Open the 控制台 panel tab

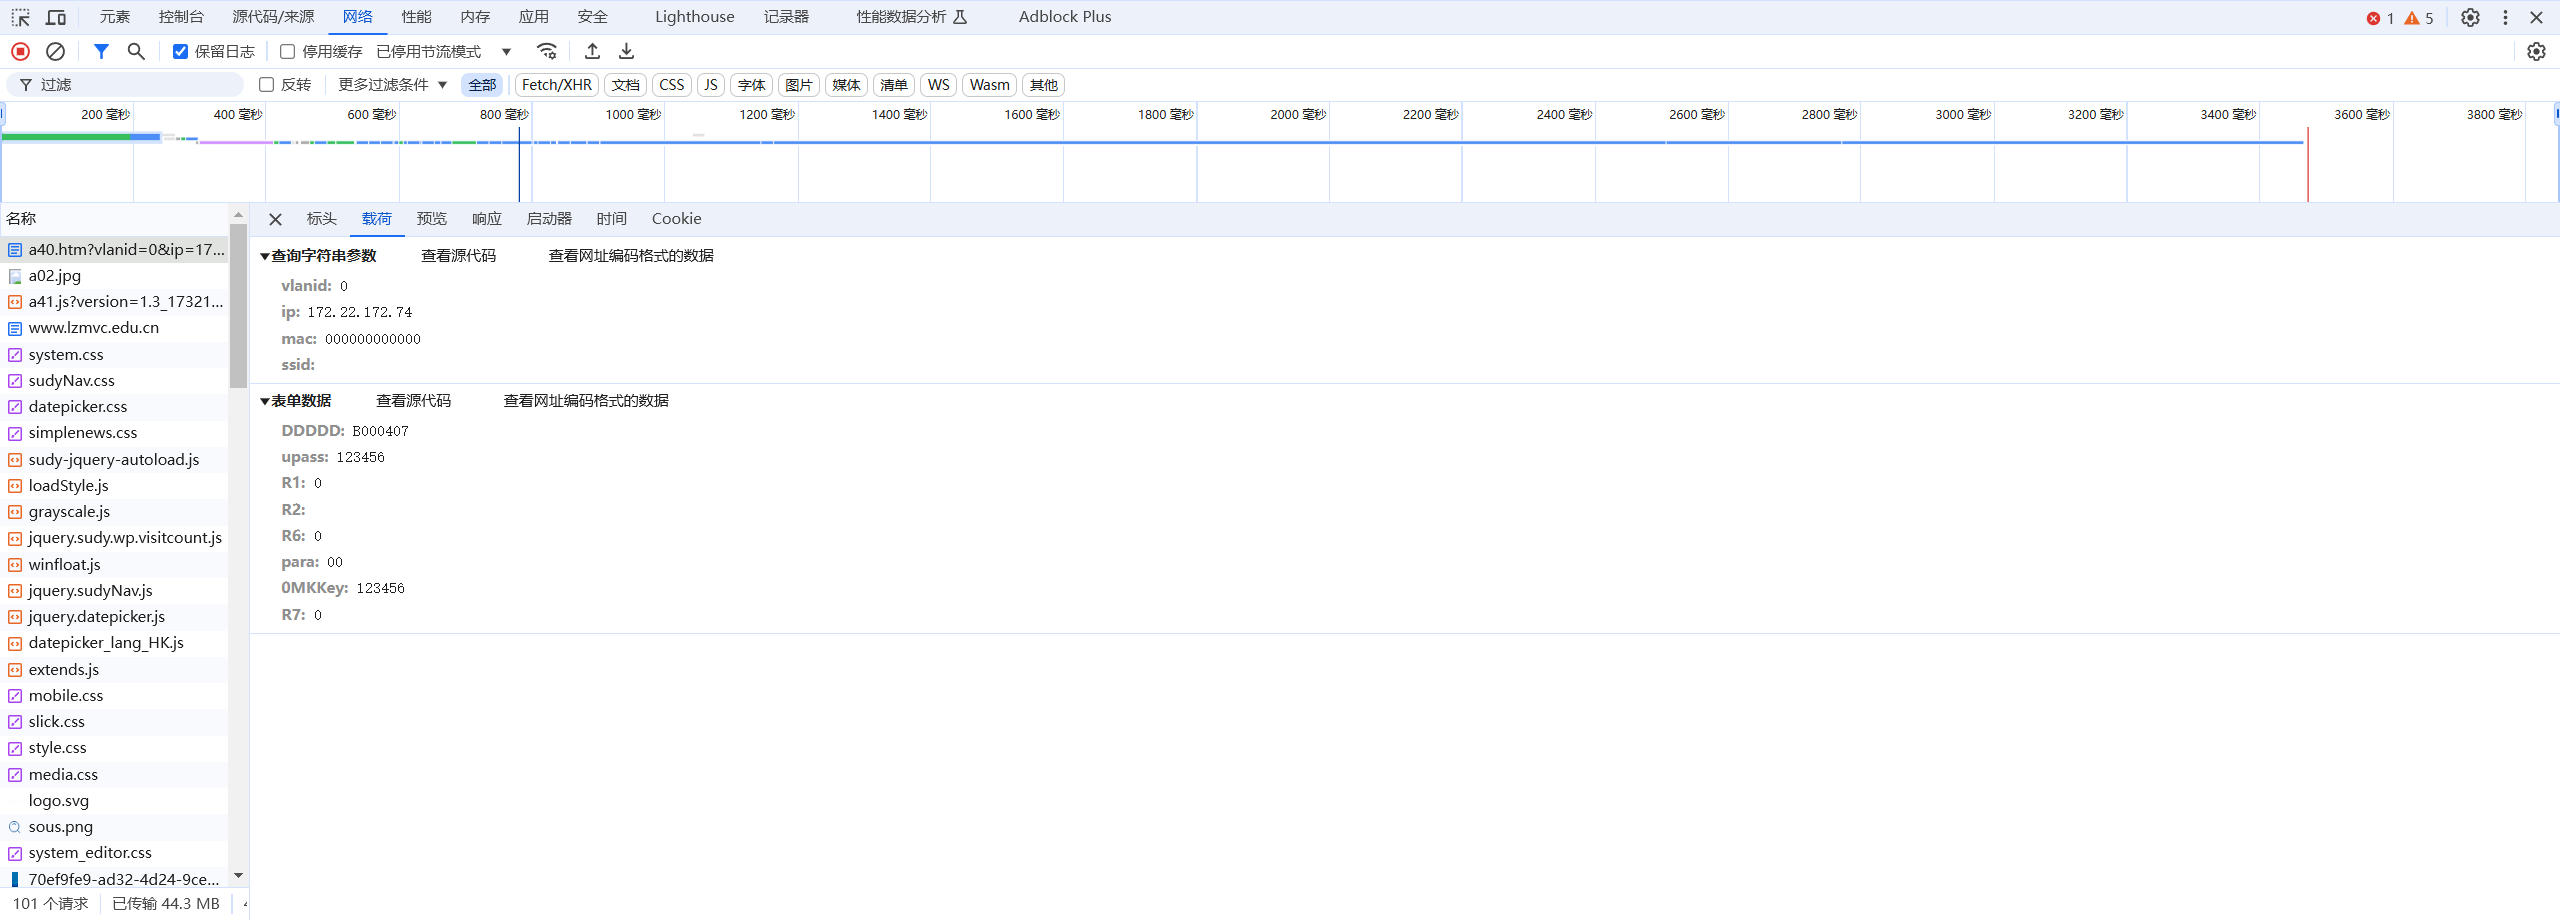pyautogui.click(x=181, y=17)
